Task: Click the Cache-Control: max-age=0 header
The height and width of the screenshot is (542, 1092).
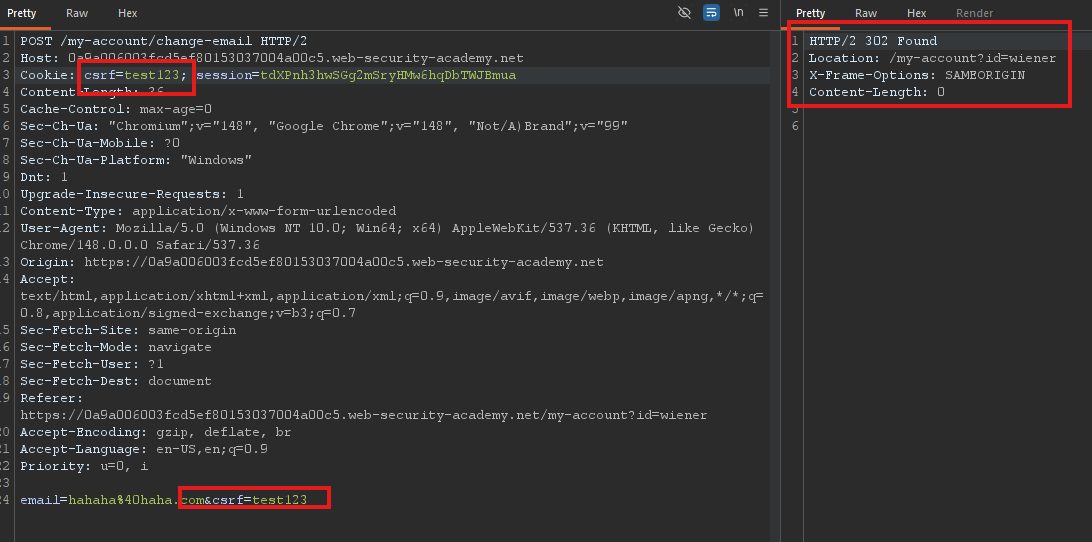Action: [116, 109]
